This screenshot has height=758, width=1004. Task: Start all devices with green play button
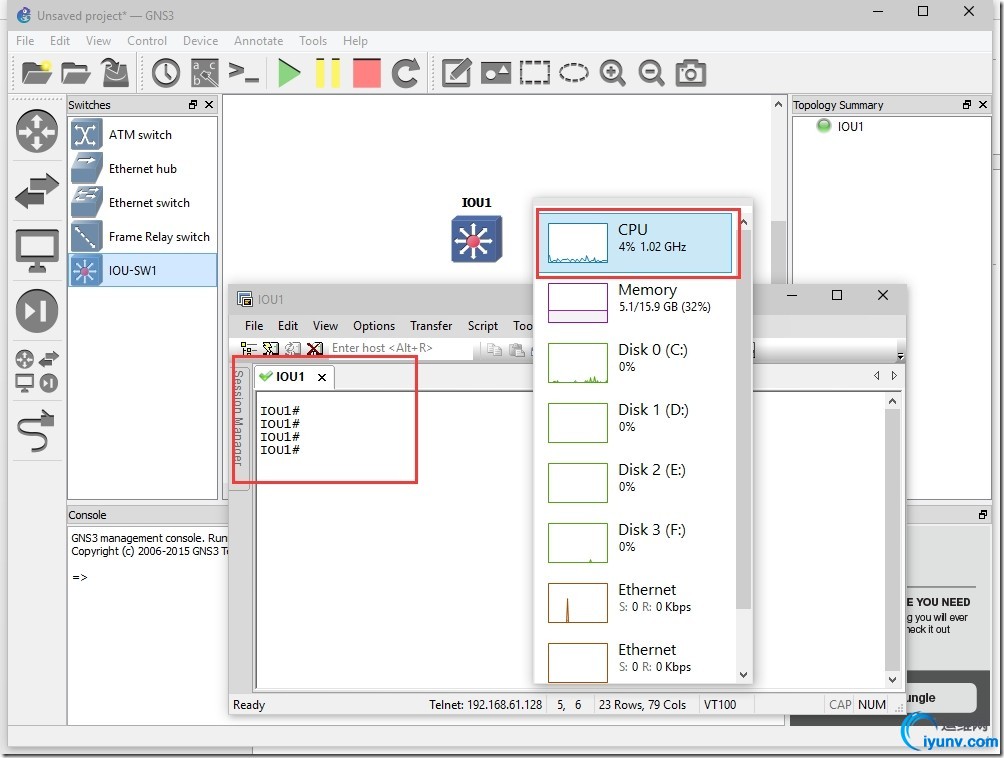(x=290, y=73)
